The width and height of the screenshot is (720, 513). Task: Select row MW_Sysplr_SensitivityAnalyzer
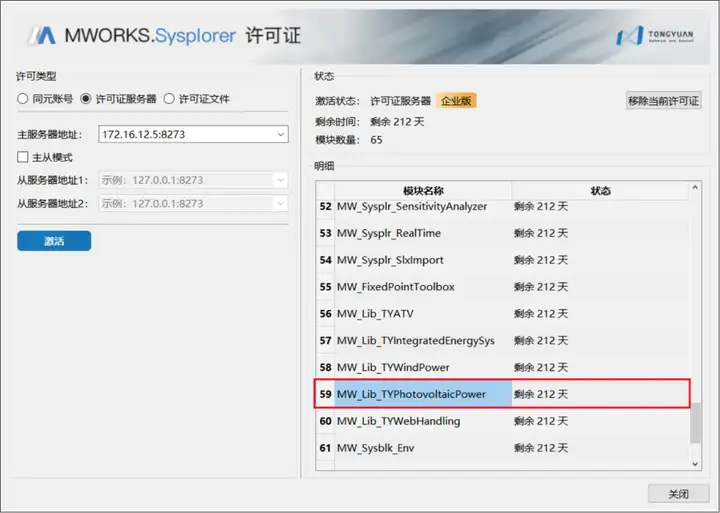pos(502,207)
